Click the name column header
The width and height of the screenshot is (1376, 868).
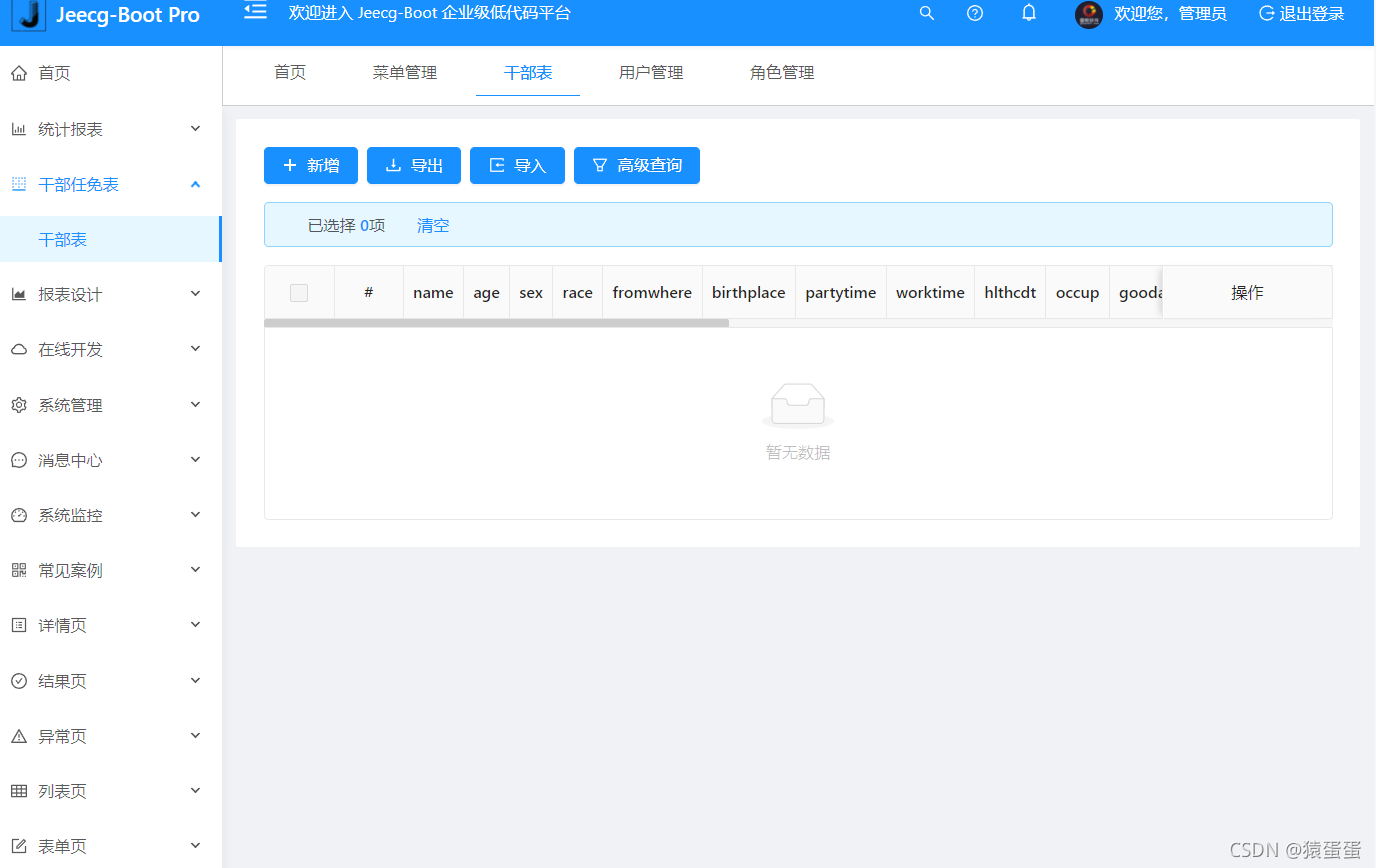433,293
